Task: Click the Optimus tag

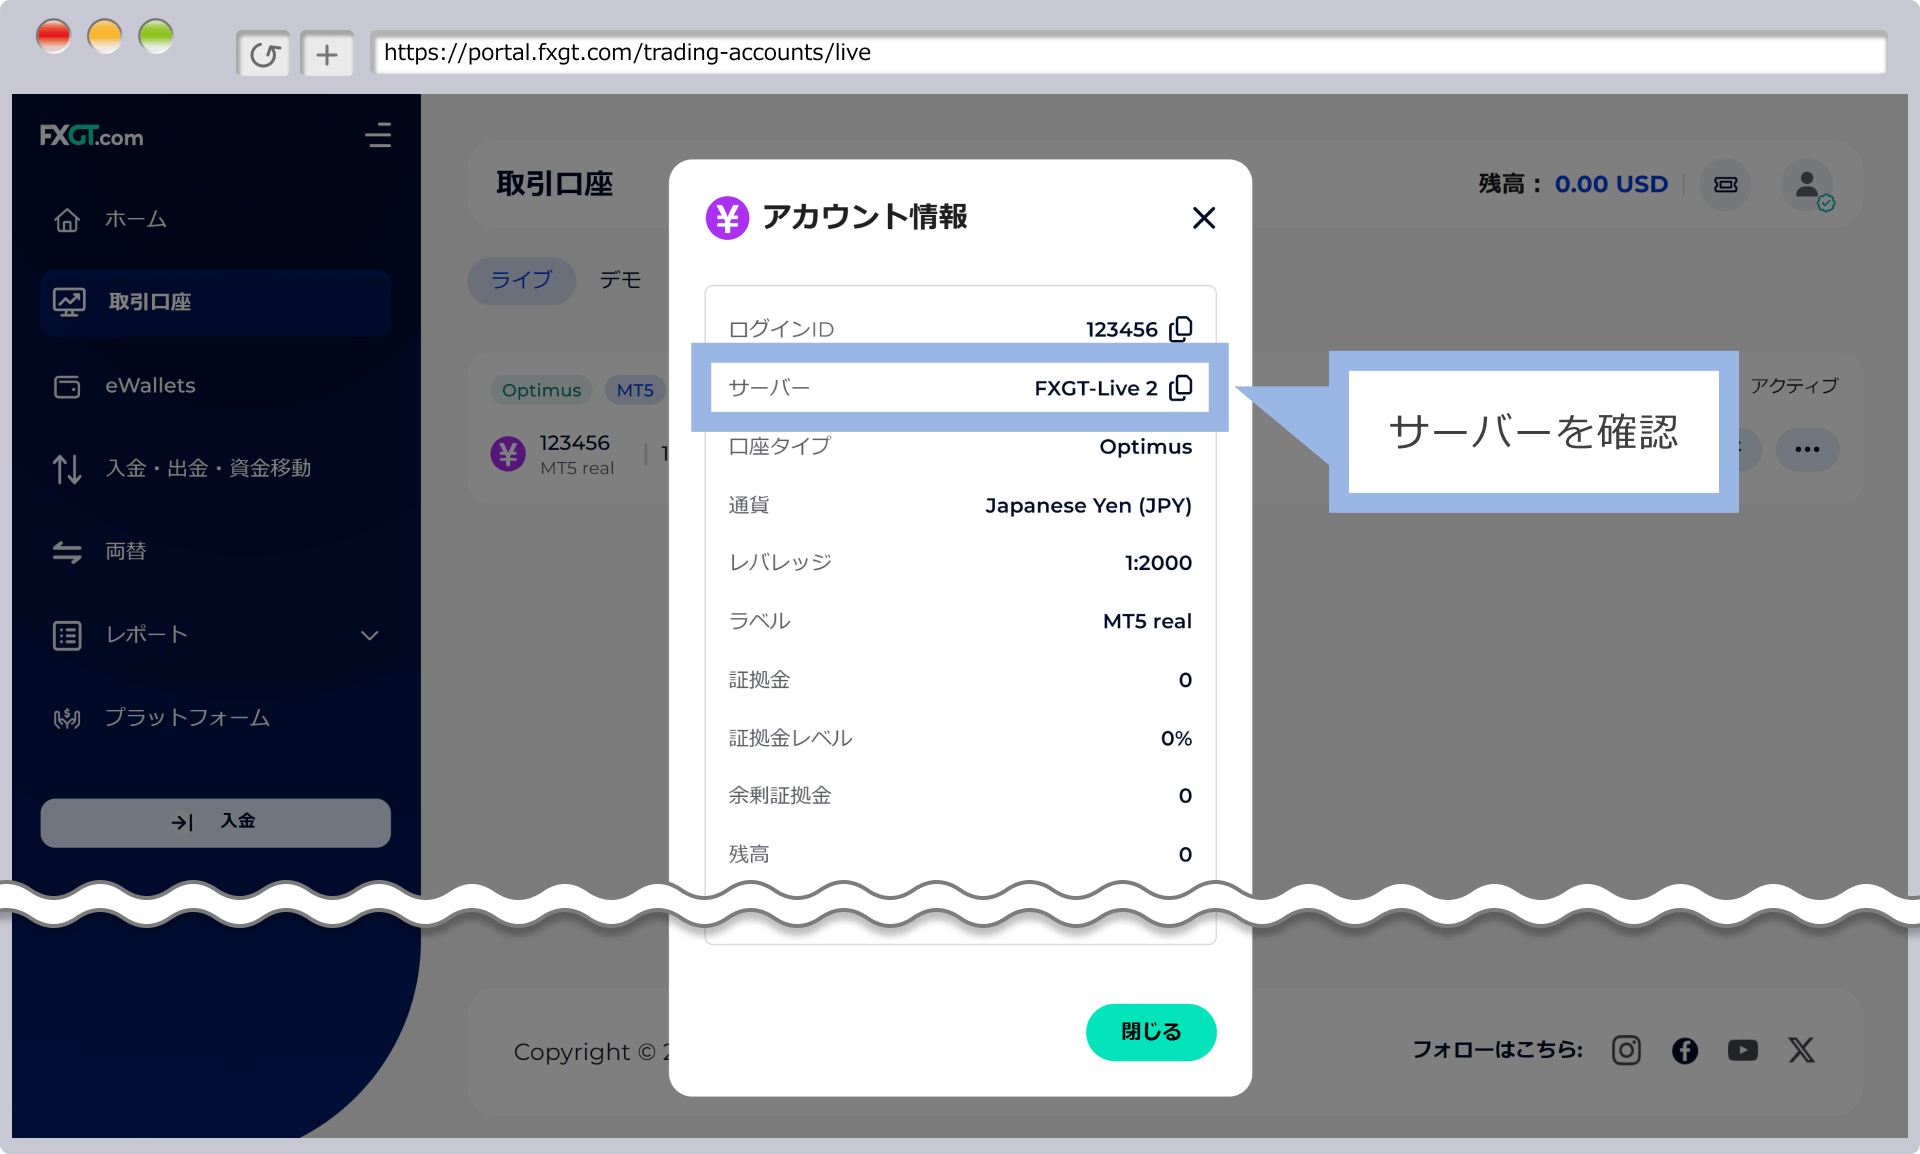Action: [x=541, y=390]
